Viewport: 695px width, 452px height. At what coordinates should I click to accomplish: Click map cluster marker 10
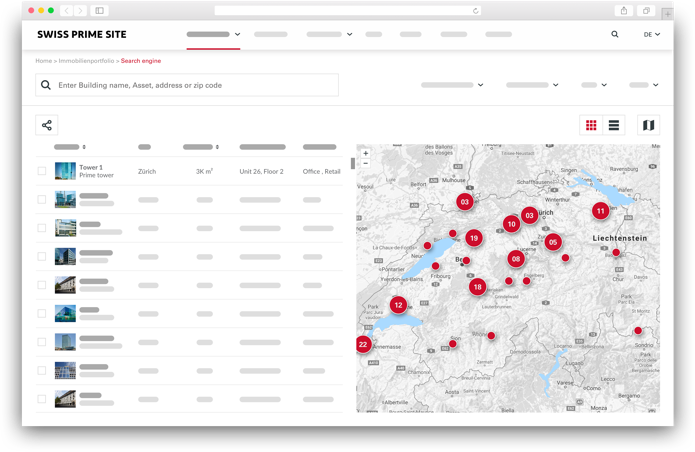coord(511,224)
